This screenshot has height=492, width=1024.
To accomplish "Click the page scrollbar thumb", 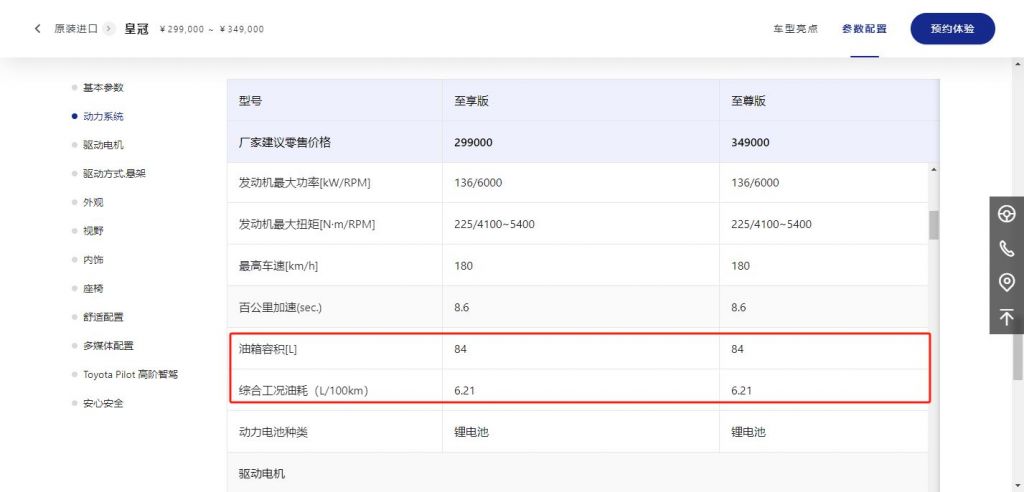I will pos(1017,352).
